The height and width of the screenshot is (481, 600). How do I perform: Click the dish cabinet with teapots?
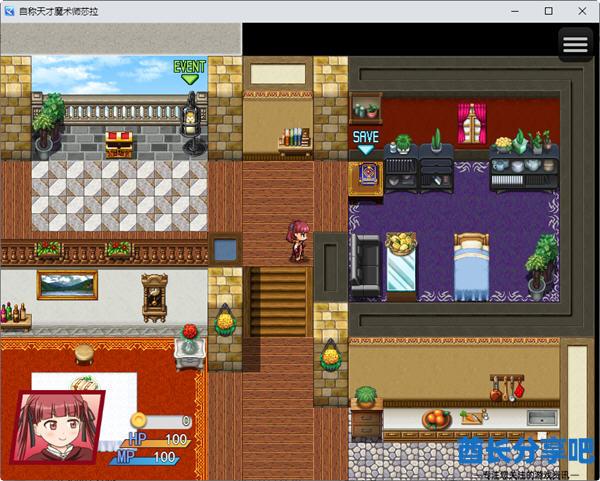[x=525, y=174]
